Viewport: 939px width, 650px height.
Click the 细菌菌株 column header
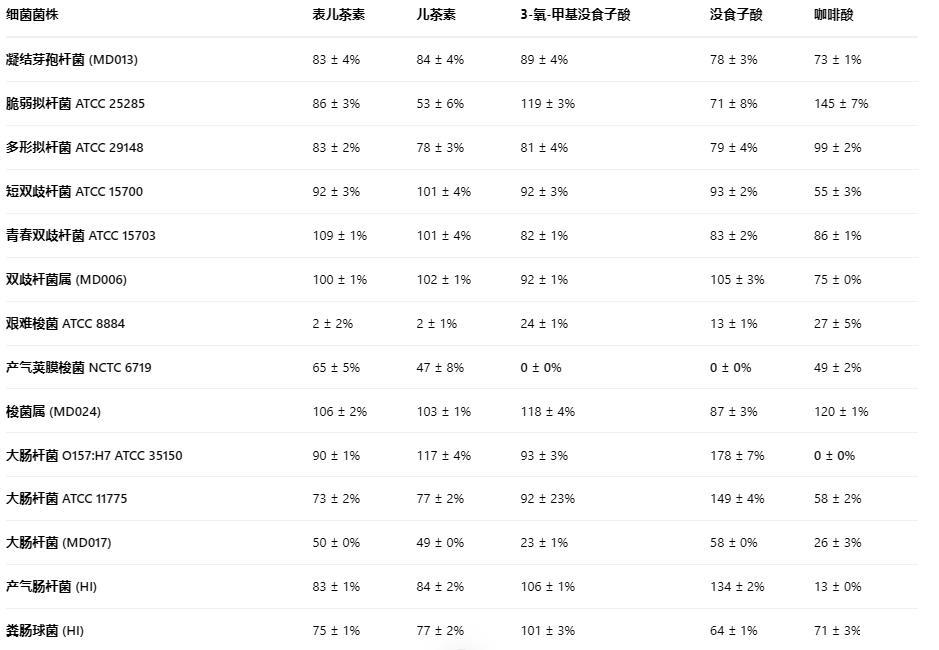32,15
